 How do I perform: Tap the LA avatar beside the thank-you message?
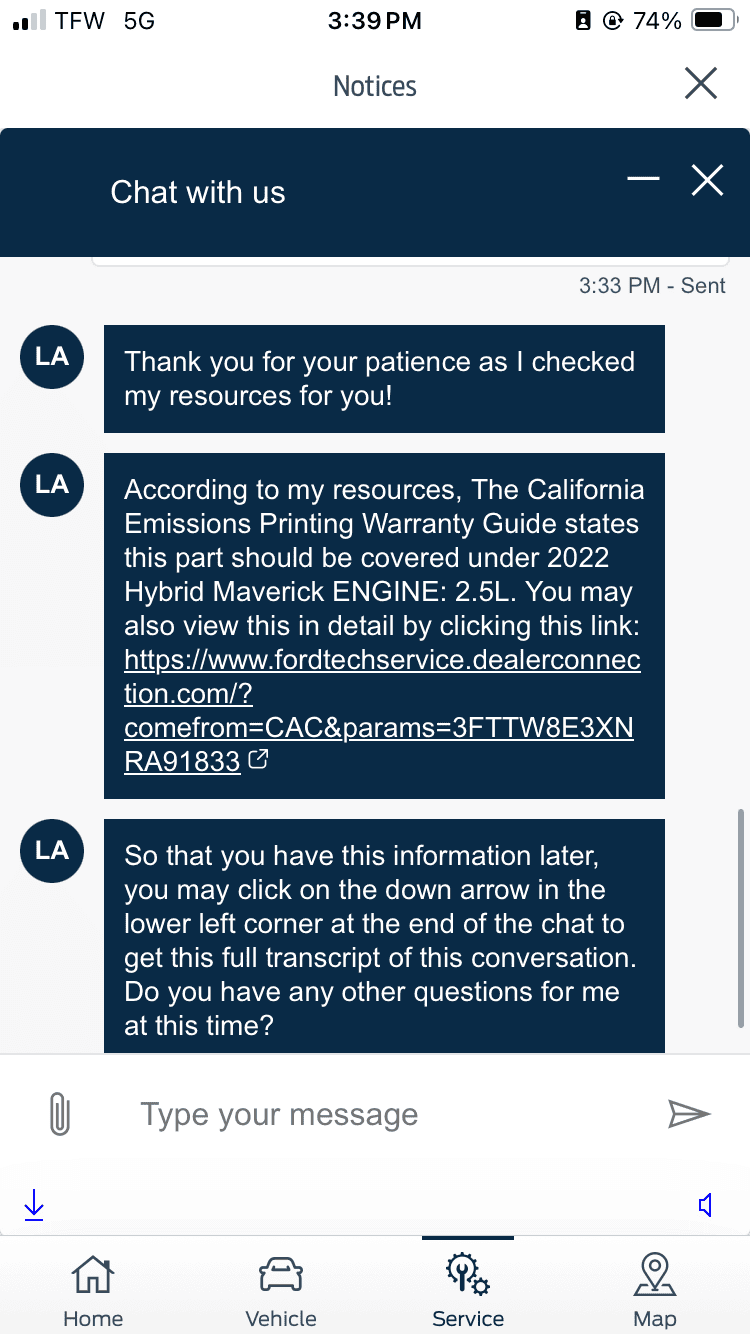tap(52, 357)
